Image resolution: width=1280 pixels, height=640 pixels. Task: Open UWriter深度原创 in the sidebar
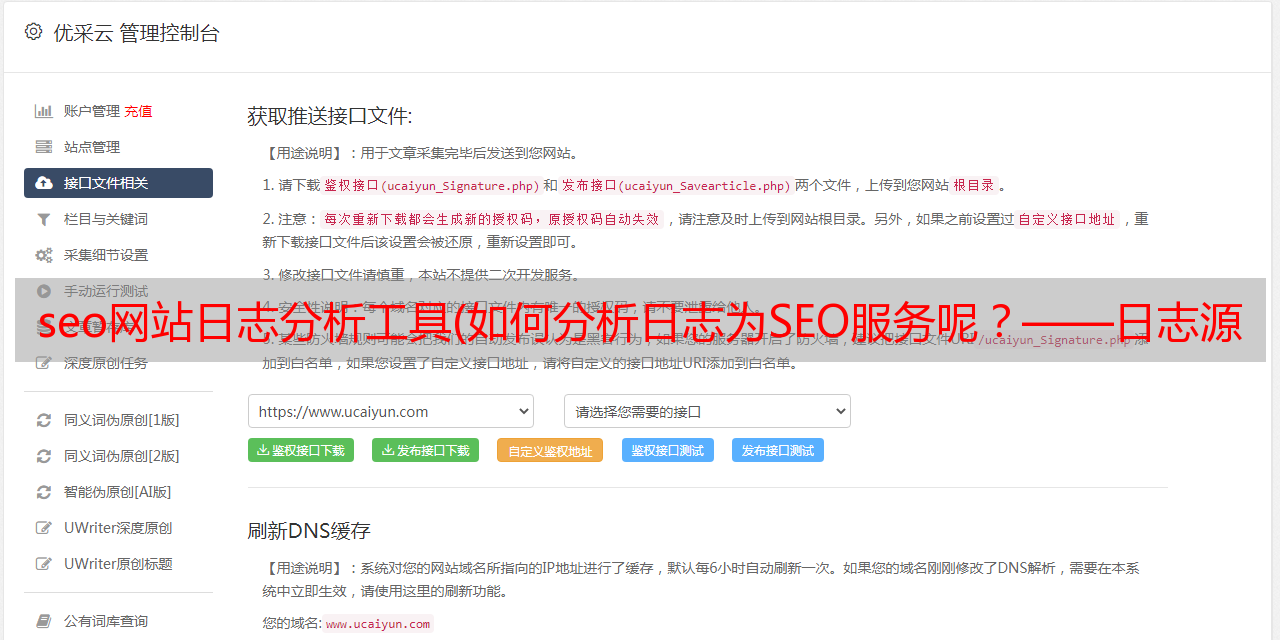[118, 528]
